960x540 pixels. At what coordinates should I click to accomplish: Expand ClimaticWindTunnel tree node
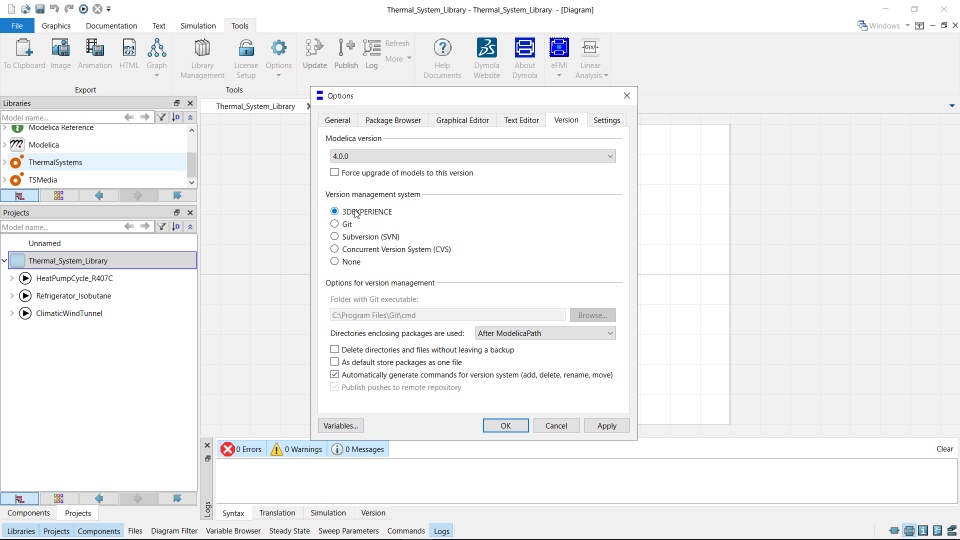tap(12, 313)
